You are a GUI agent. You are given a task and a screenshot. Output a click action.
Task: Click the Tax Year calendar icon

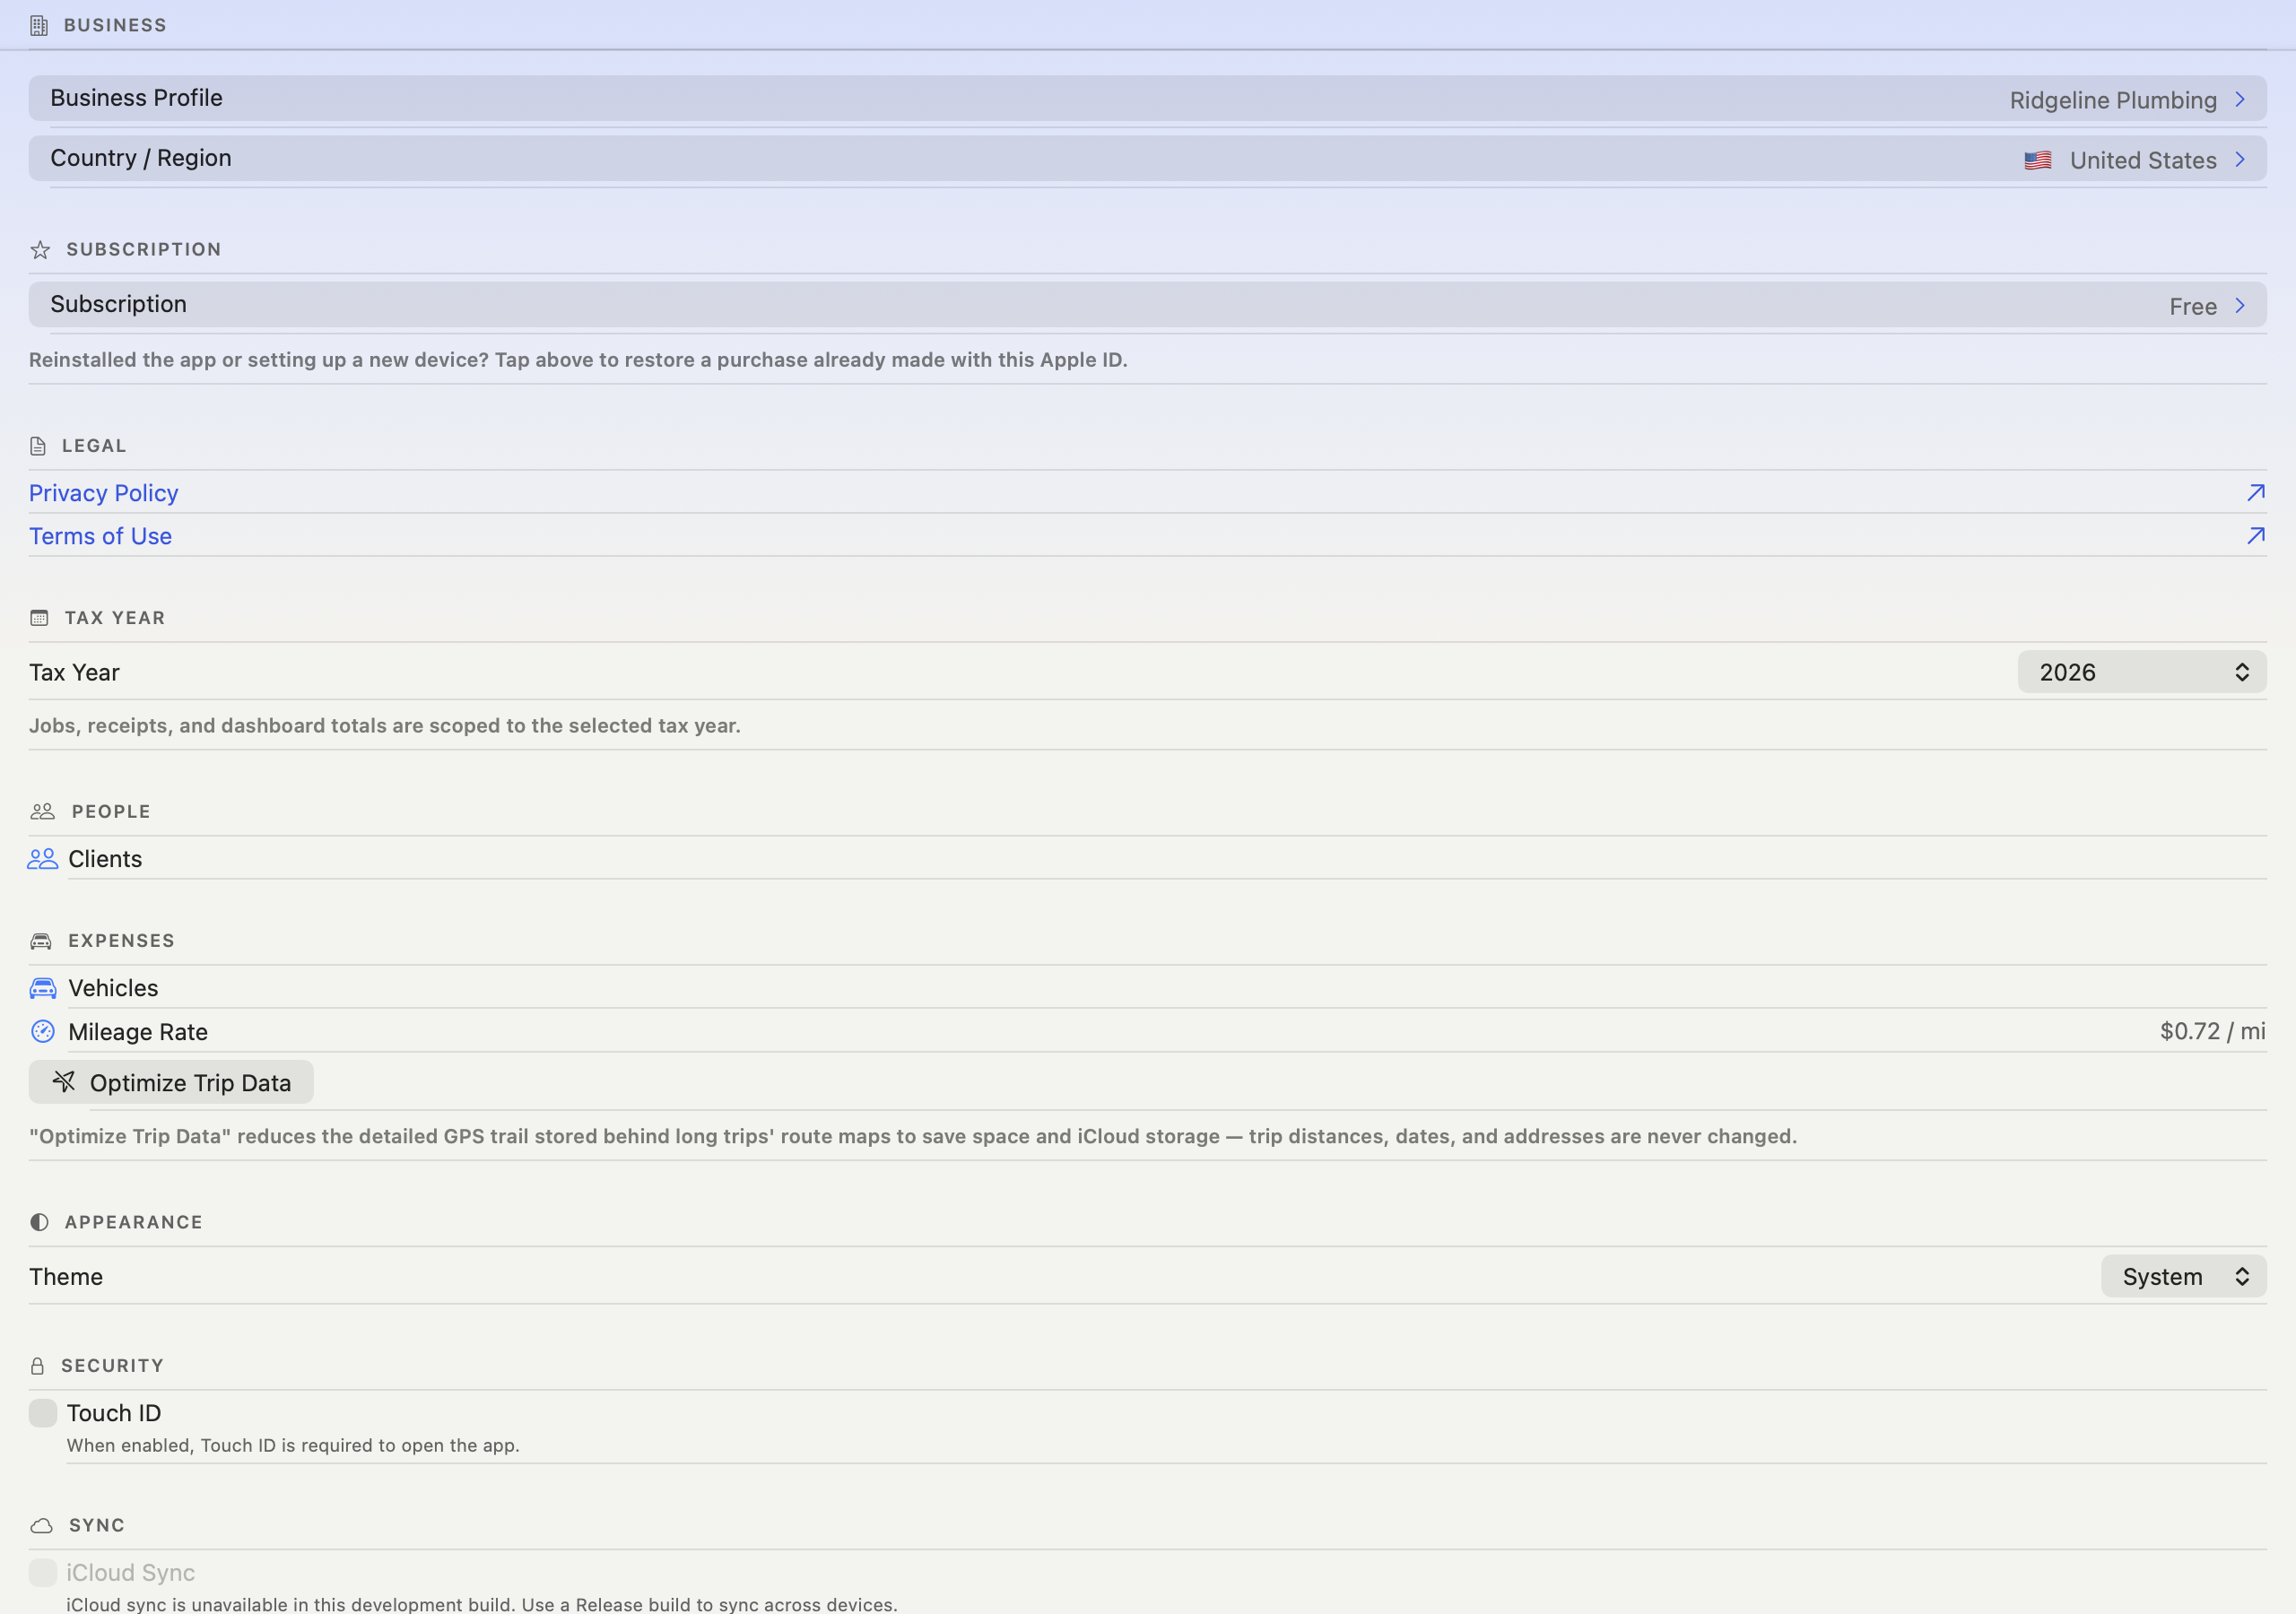point(39,618)
